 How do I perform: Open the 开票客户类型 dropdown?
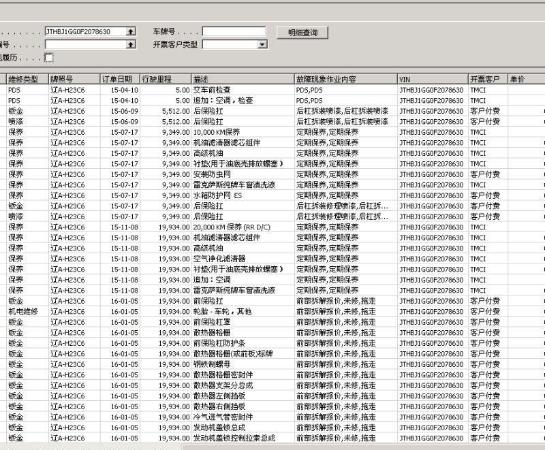pyautogui.click(x=262, y=44)
